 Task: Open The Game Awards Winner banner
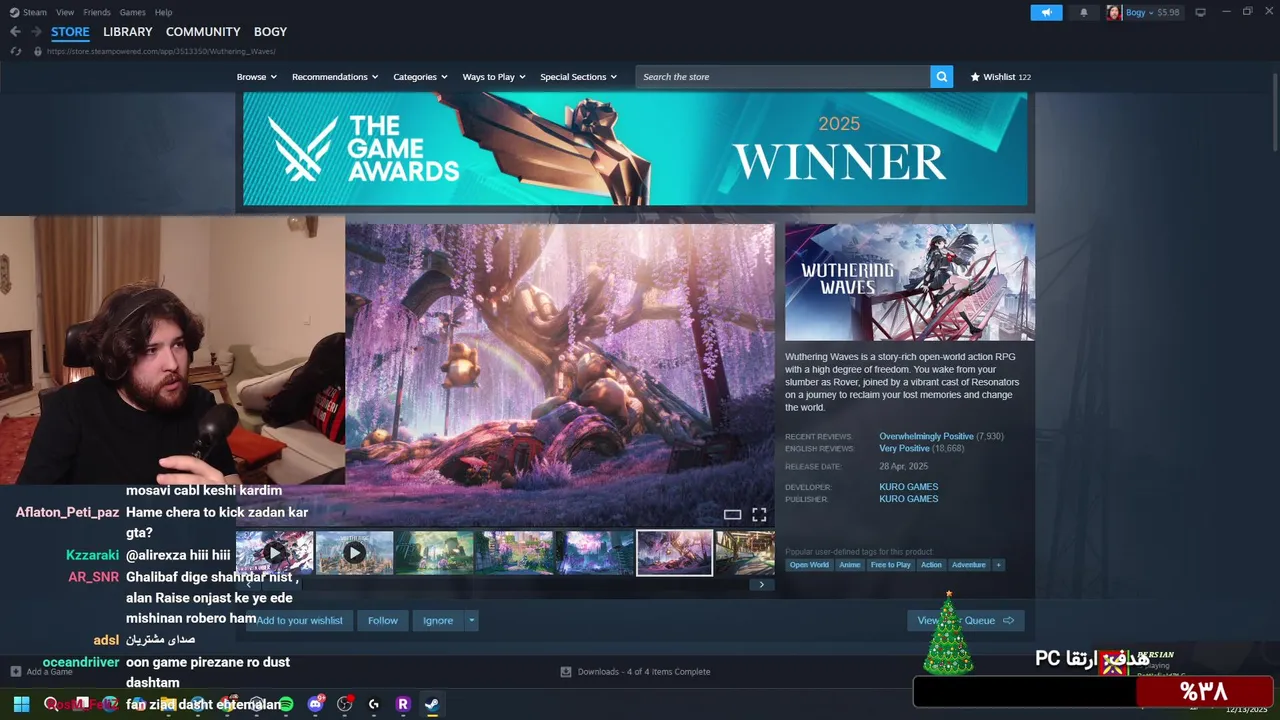pyautogui.click(x=635, y=149)
